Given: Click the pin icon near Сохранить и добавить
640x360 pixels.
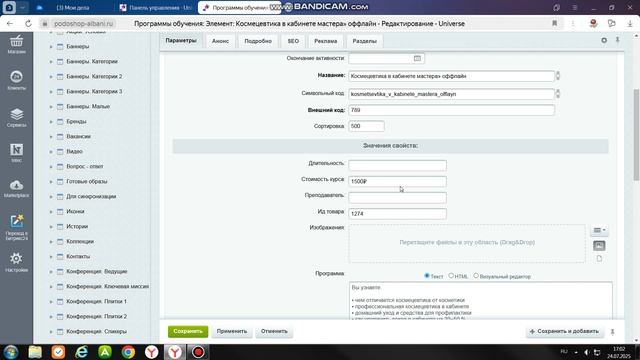Looking at the screenshot, I should (613, 332).
